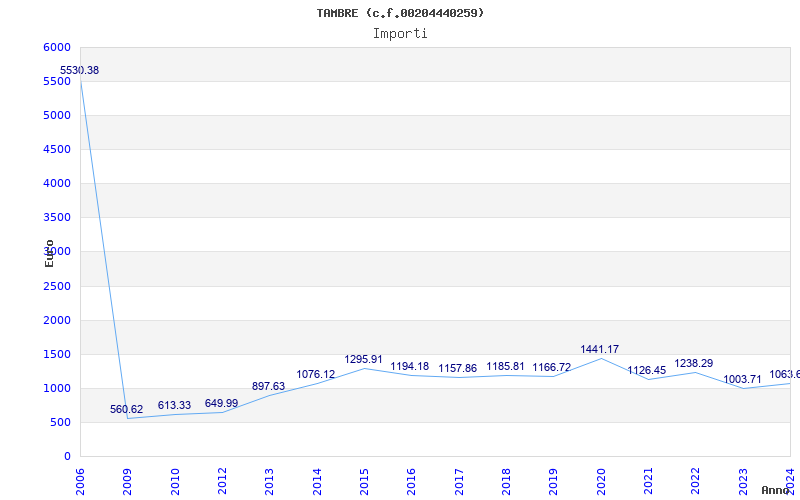Select the 1441.17 peak data label
The width and height of the screenshot is (800, 500).
(x=599, y=349)
